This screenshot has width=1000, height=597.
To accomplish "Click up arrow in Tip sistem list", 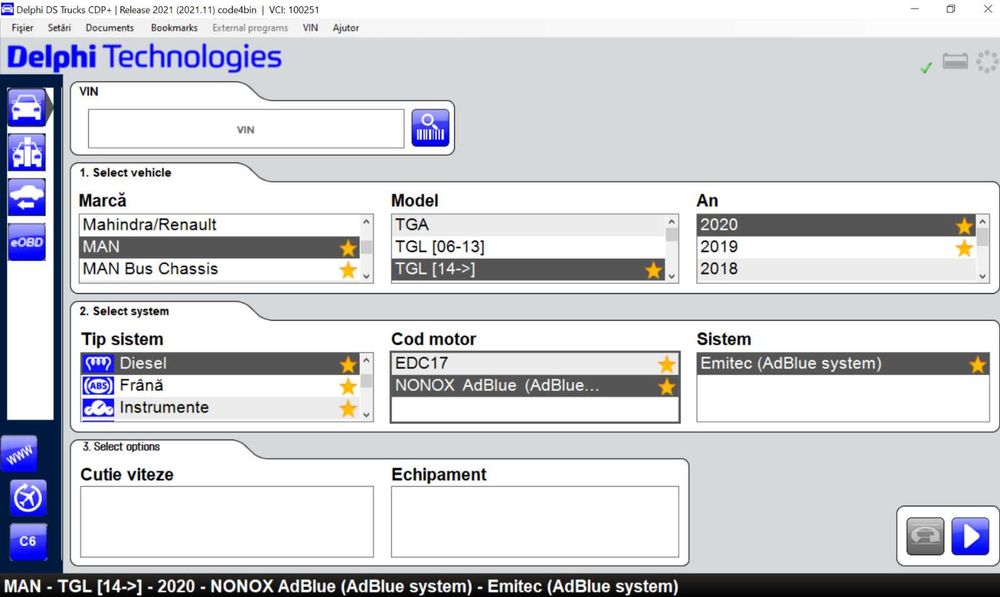I will point(366,359).
